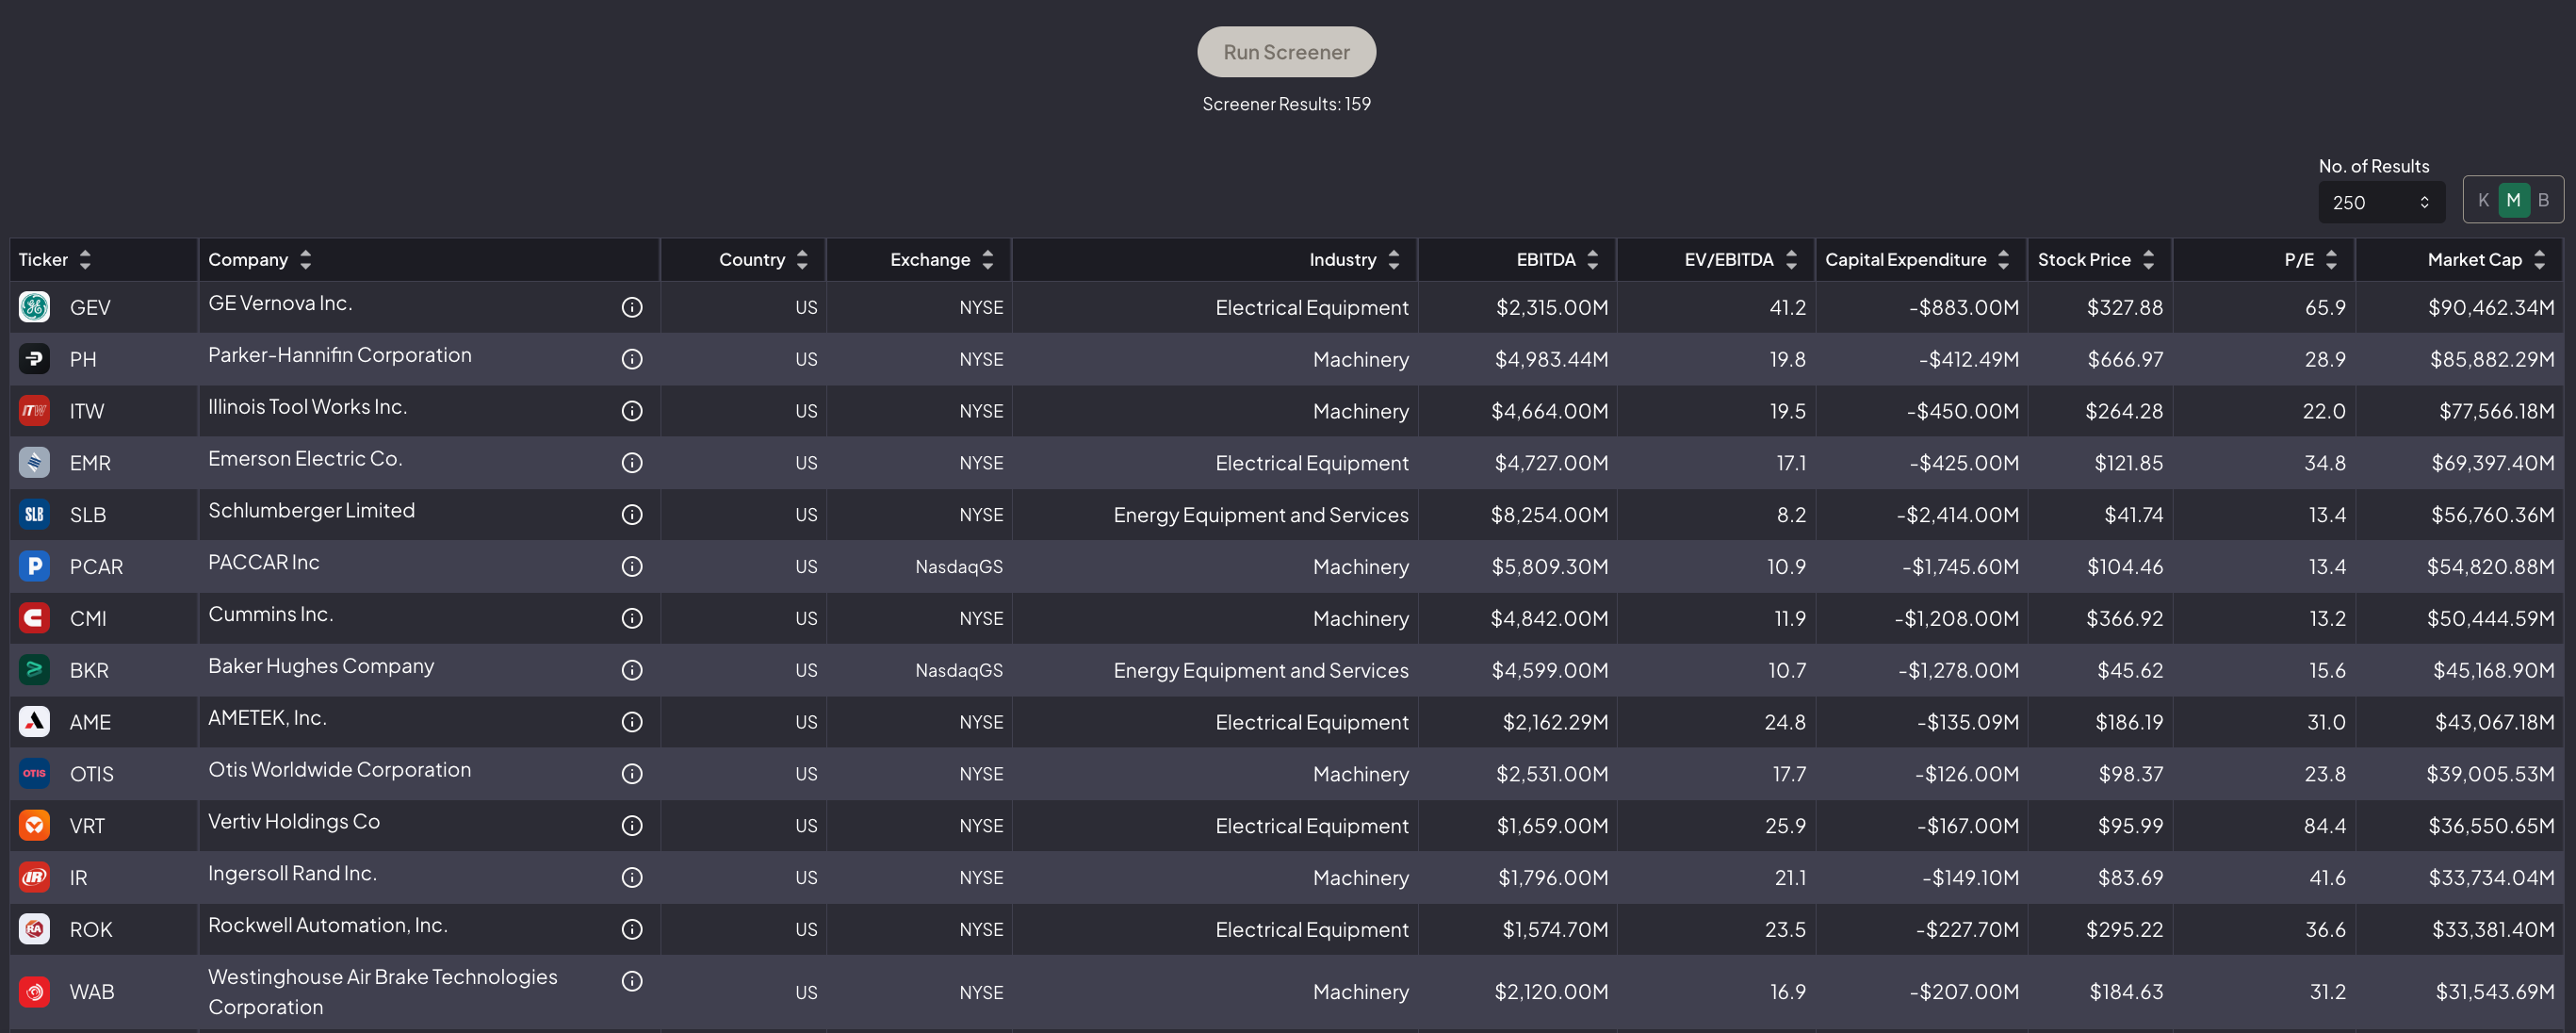Sort table by P/E column
This screenshot has width=2576, height=1033.
pyautogui.click(x=2332, y=260)
